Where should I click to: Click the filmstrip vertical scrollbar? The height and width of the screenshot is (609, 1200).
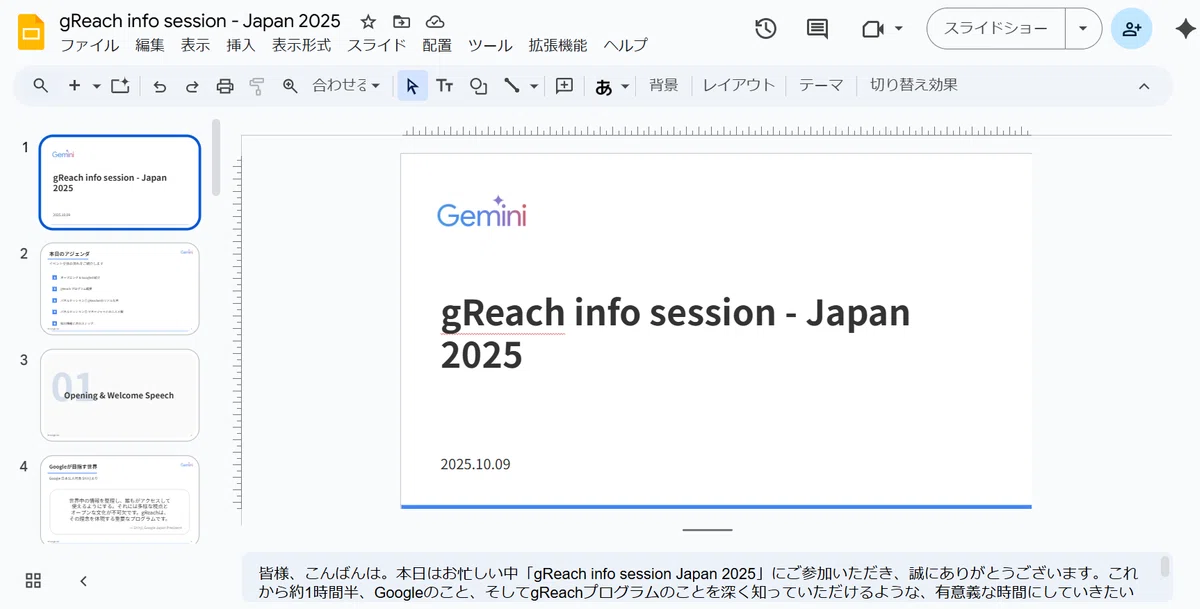coord(216,158)
